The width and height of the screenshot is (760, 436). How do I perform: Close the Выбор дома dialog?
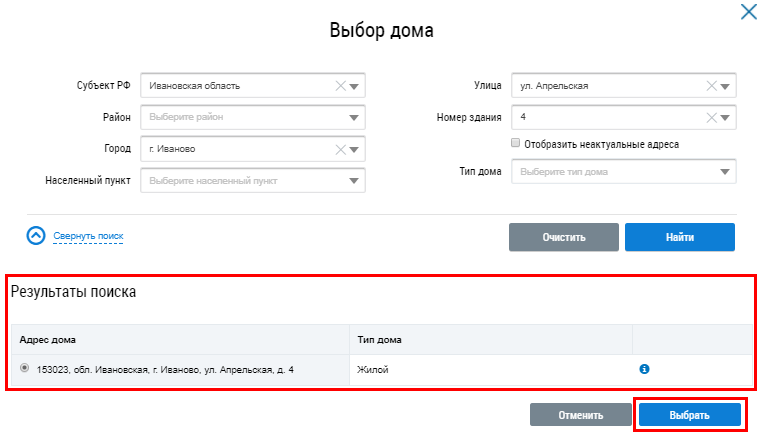tap(747, 12)
